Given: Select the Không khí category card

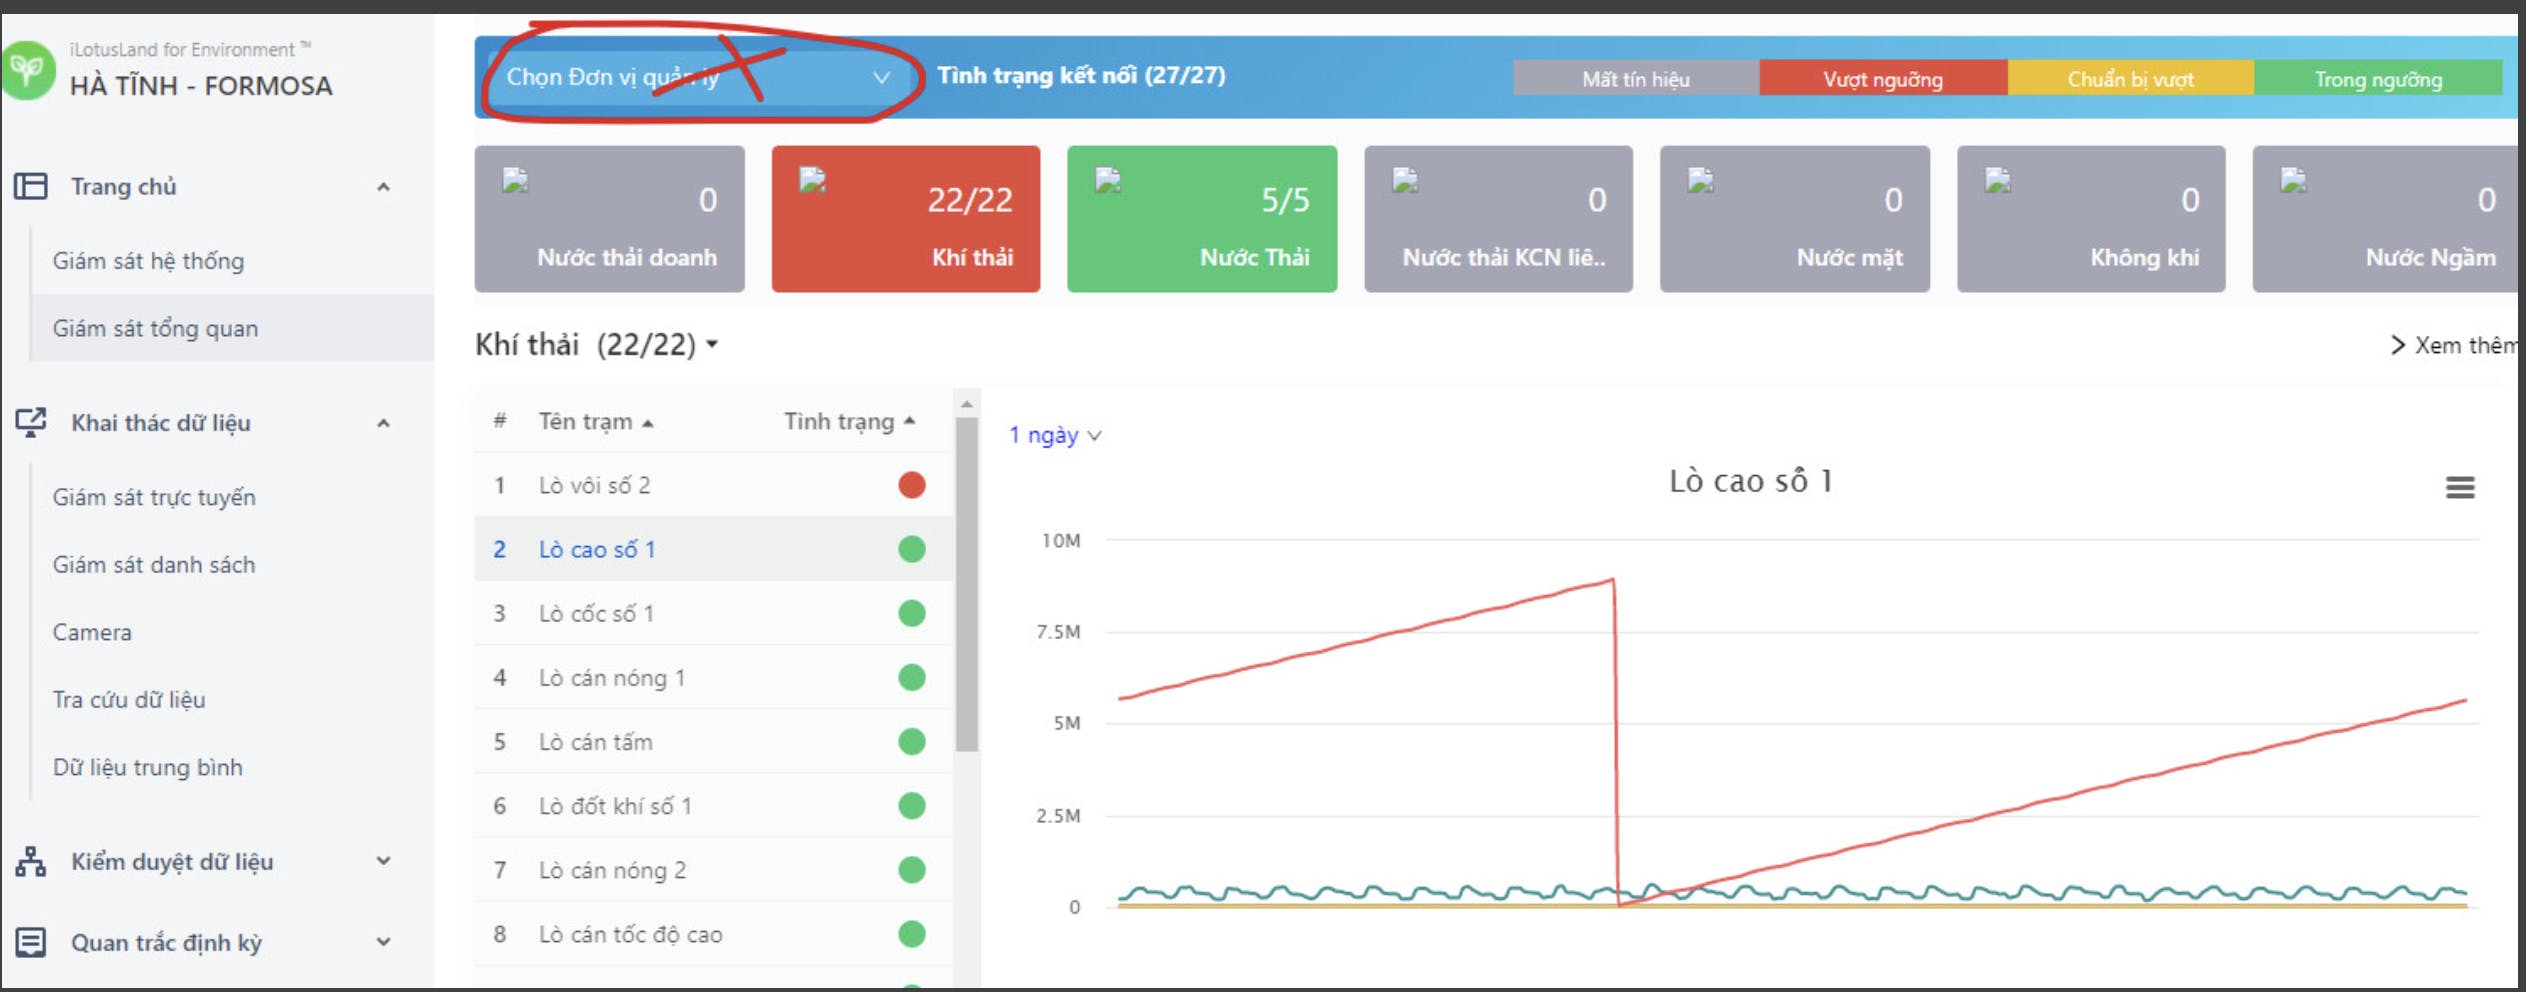Looking at the screenshot, I should point(2091,219).
